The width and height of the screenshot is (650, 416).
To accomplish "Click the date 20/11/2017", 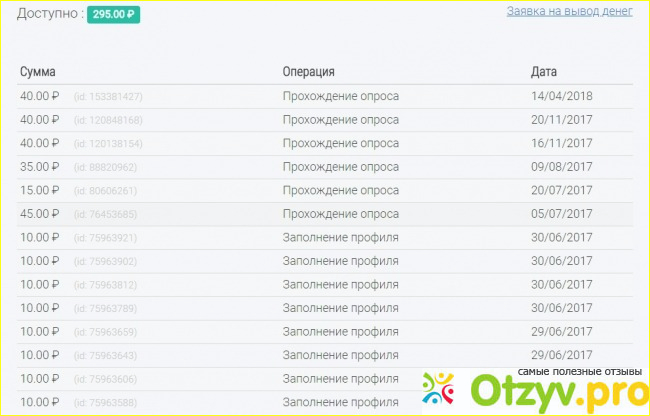I will (562, 120).
